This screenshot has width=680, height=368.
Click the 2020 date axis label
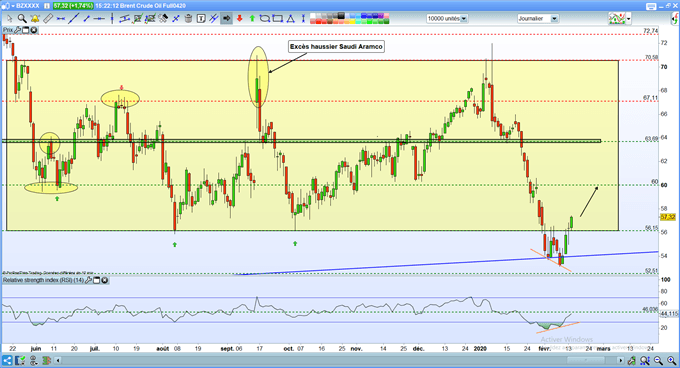point(480,348)
